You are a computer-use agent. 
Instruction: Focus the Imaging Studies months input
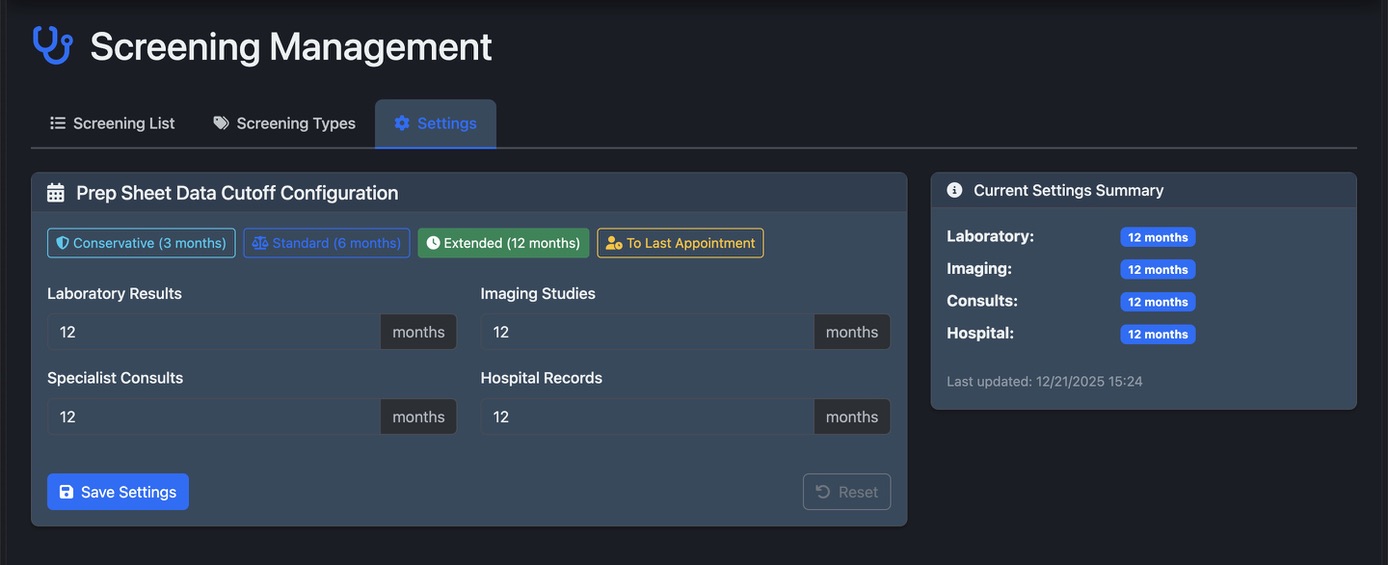pos(647,332)
